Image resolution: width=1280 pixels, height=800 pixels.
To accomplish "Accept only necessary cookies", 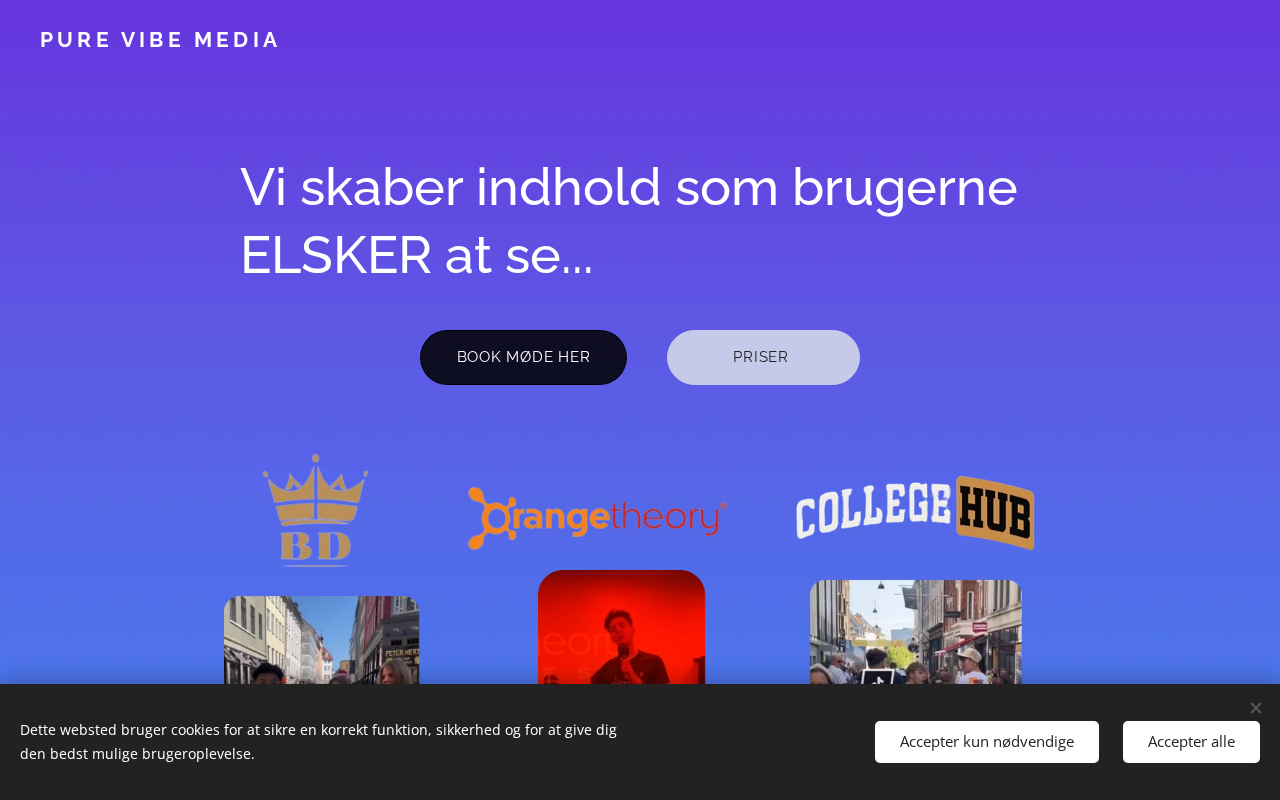I will (987, 742).
